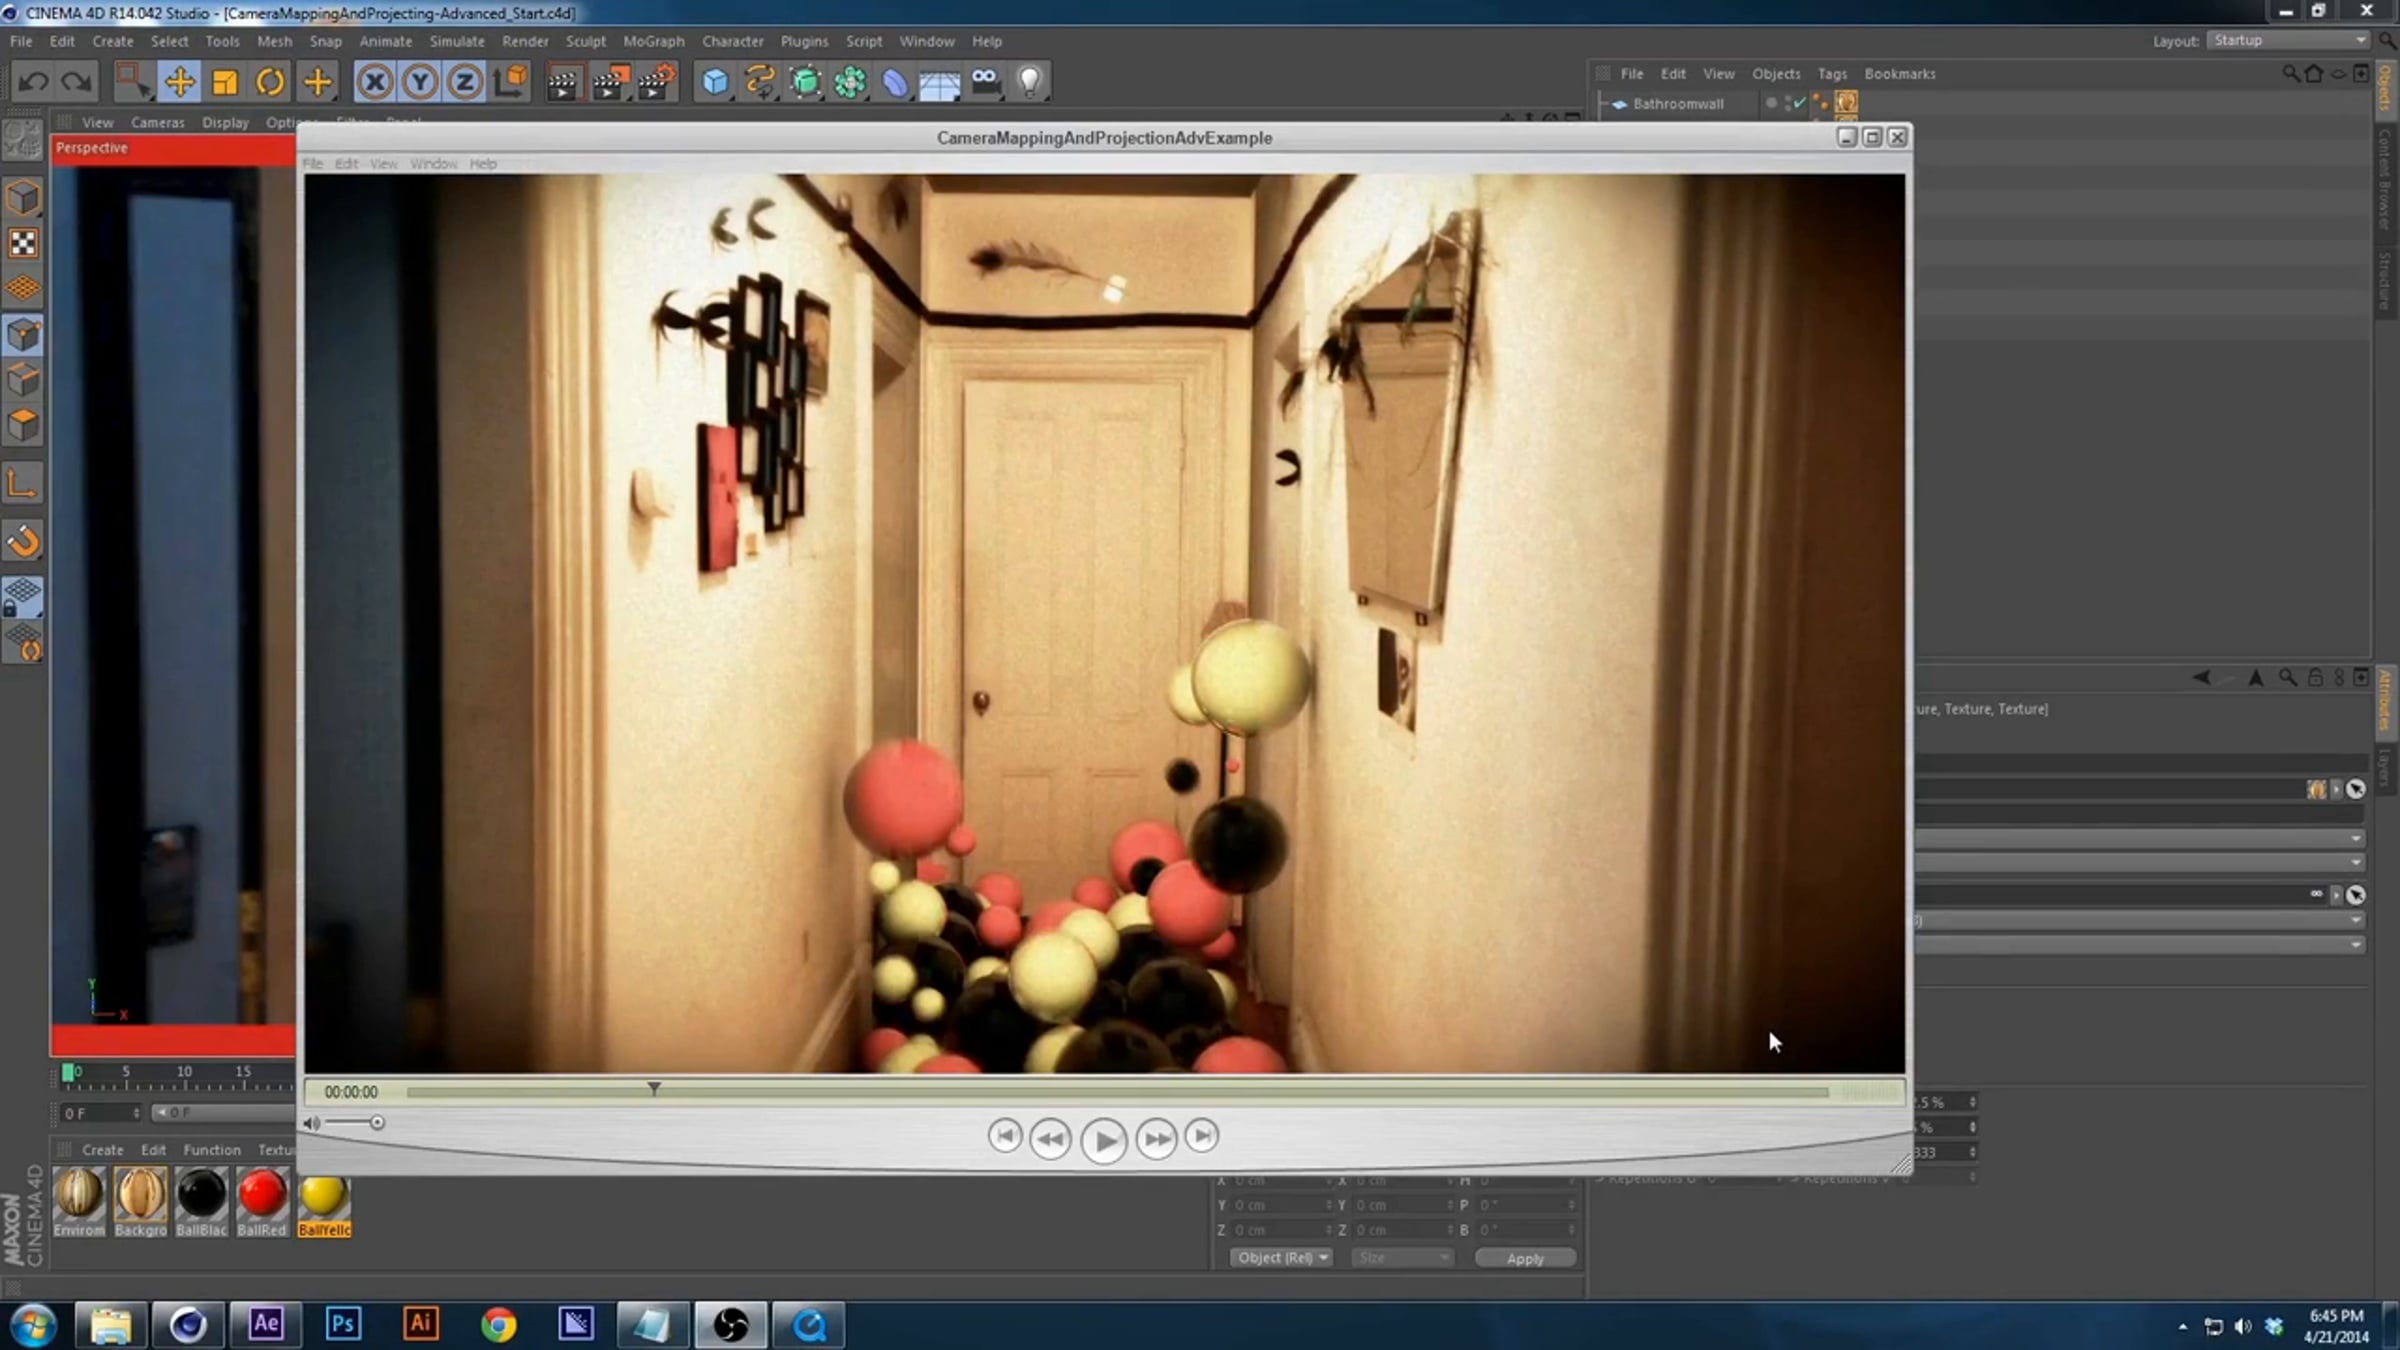Screen dimensions: 2400x1350
Task: Toggle the workplane lock icon in left palette
Action: tap(23, 597)
